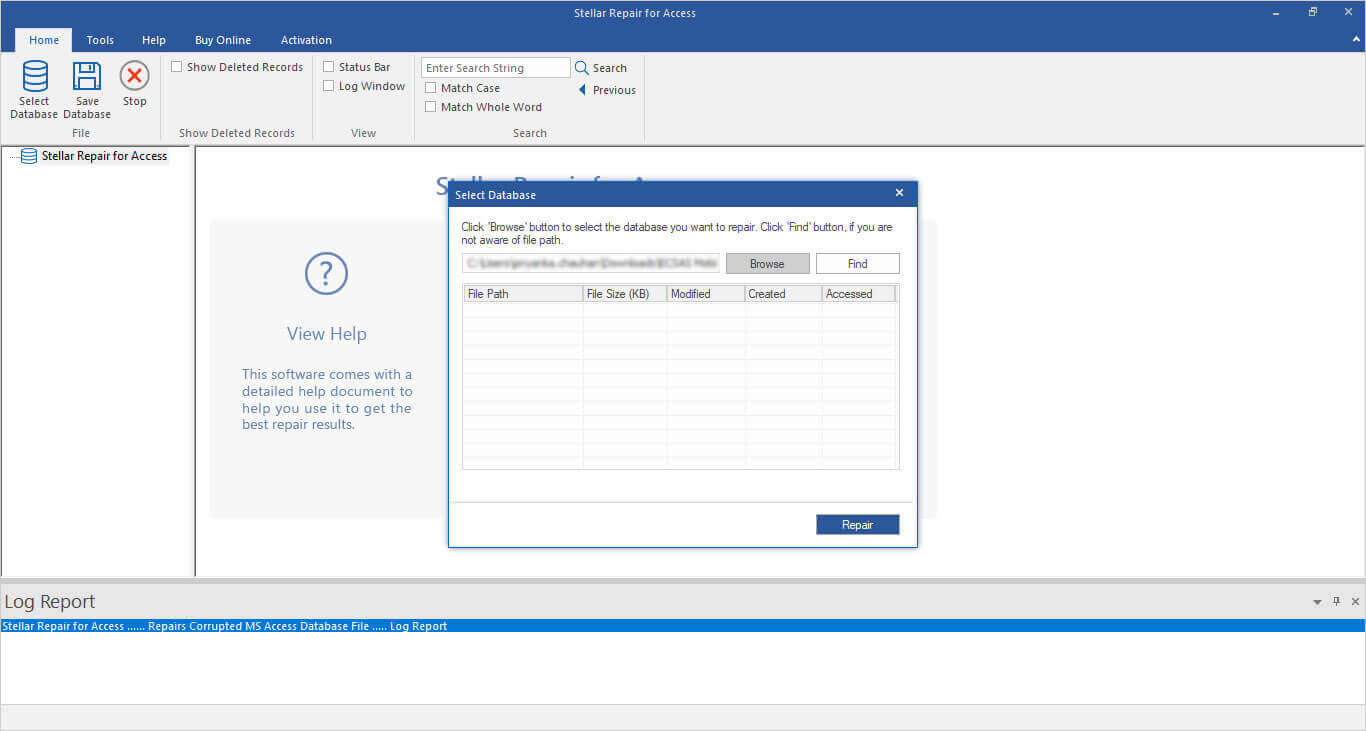Click the Save Database disk icon
Viewport: 1366px width, 731px height.
87,76
